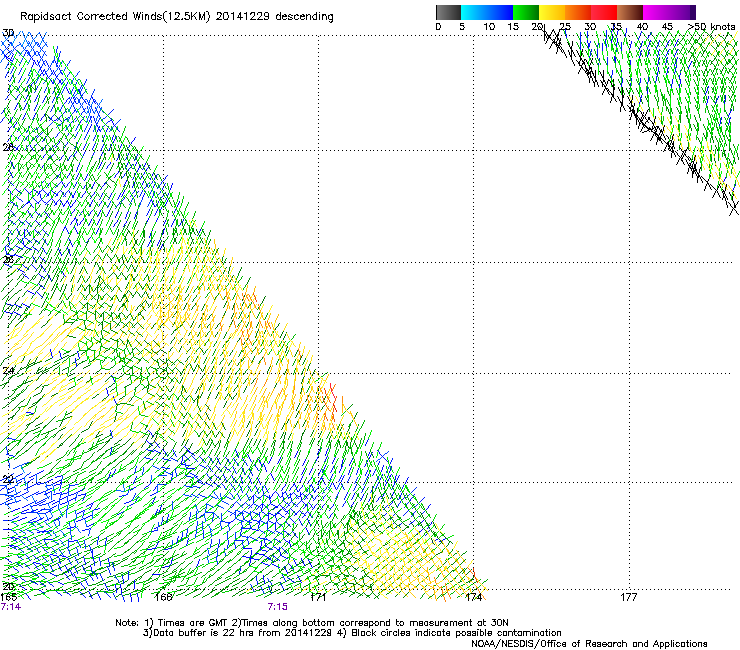
Task: Click the note 'Times are GMT'
Action: [x=193, y=623]
